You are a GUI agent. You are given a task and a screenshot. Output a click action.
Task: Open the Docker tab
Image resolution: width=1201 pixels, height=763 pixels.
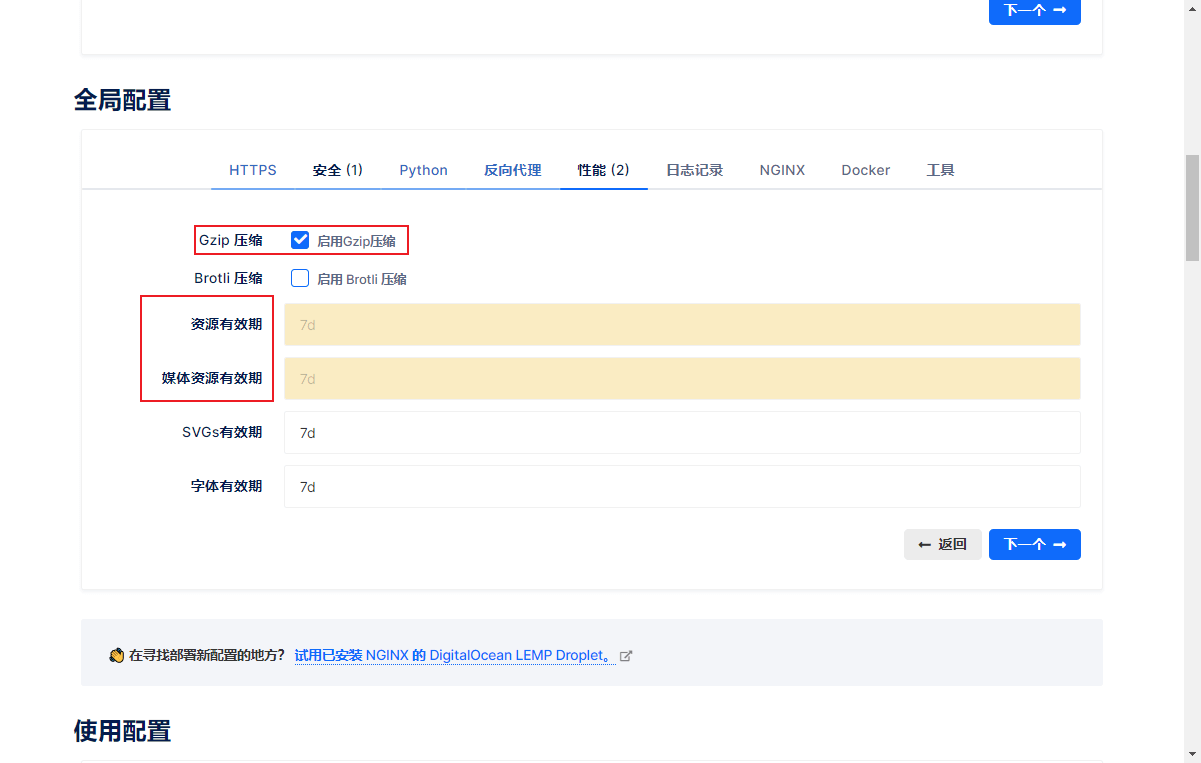pos(865,170)
